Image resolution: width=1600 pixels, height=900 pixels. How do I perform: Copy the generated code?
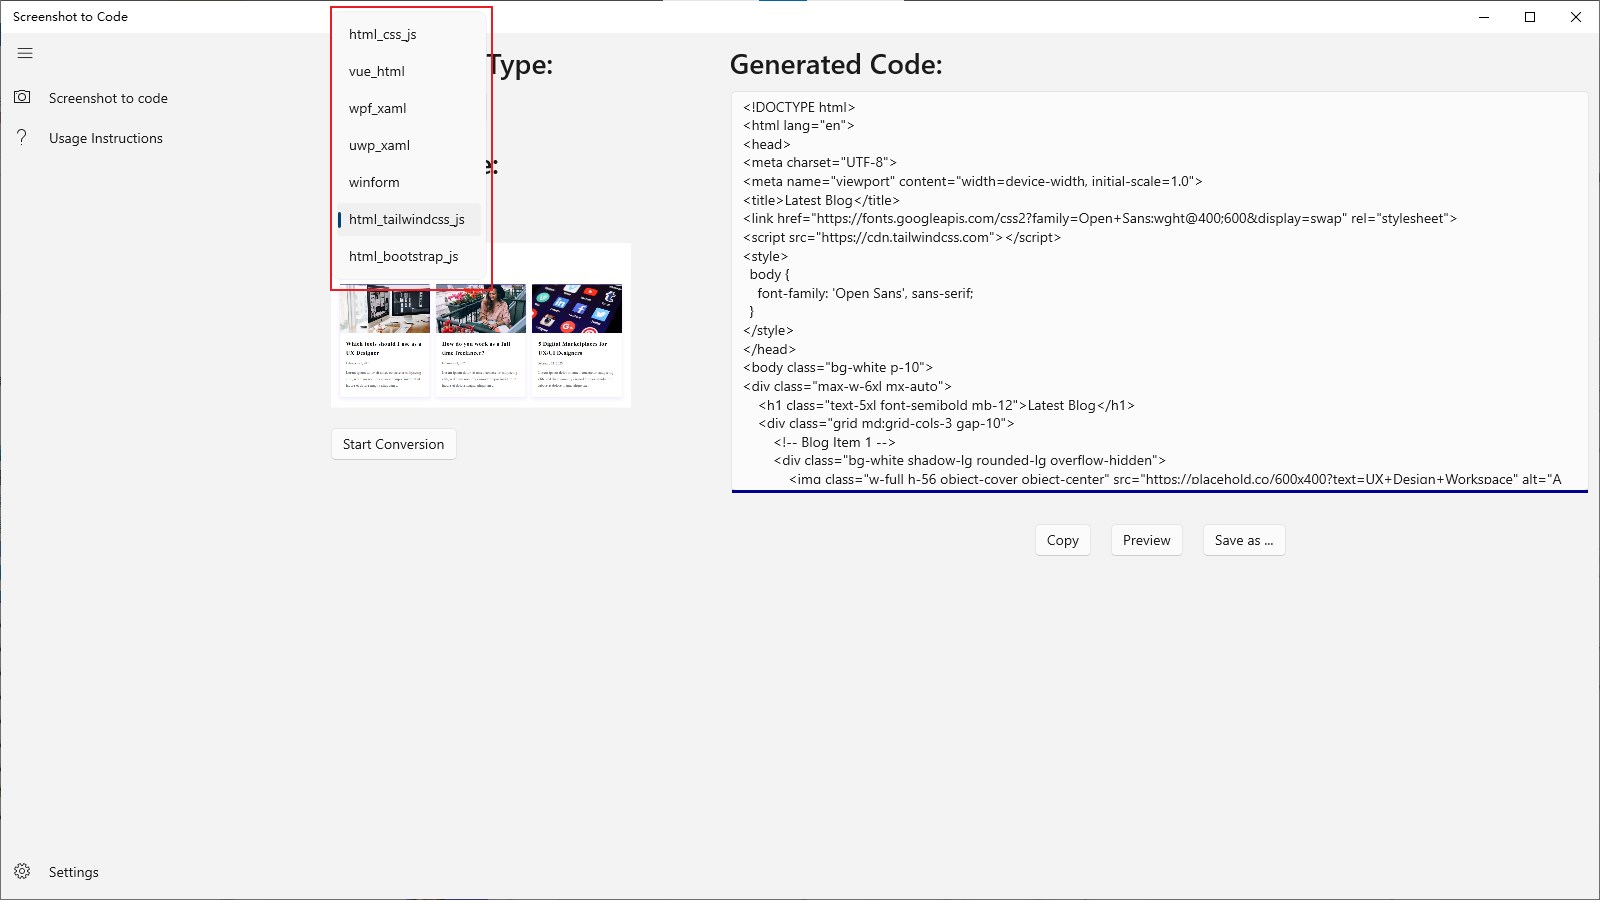click(x=1062, y=540)
